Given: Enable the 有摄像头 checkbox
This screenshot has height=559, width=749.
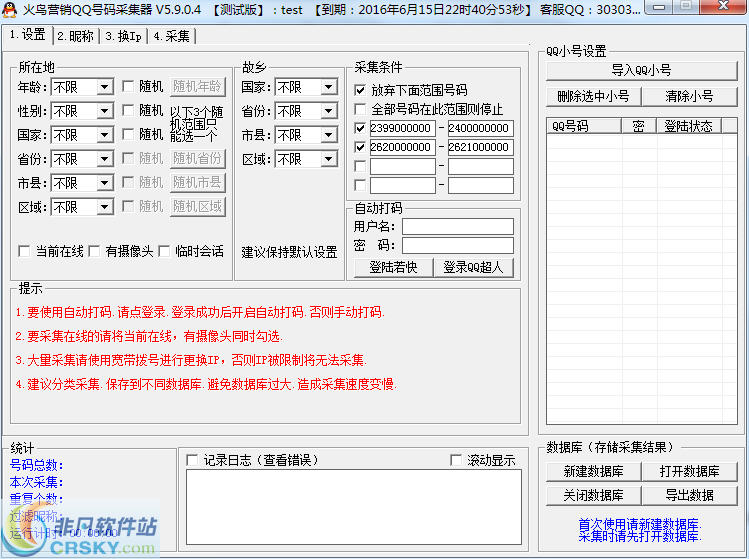Looking at the screenshot, I should (x=94, y=251).
